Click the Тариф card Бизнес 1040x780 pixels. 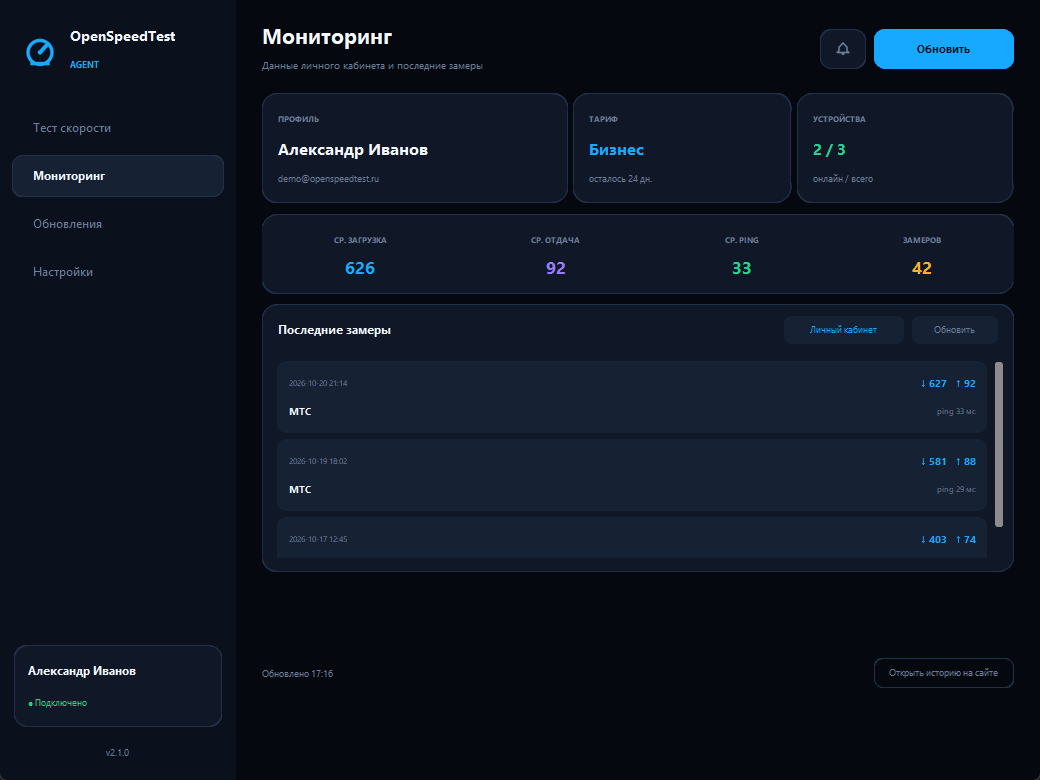point(682,148)
